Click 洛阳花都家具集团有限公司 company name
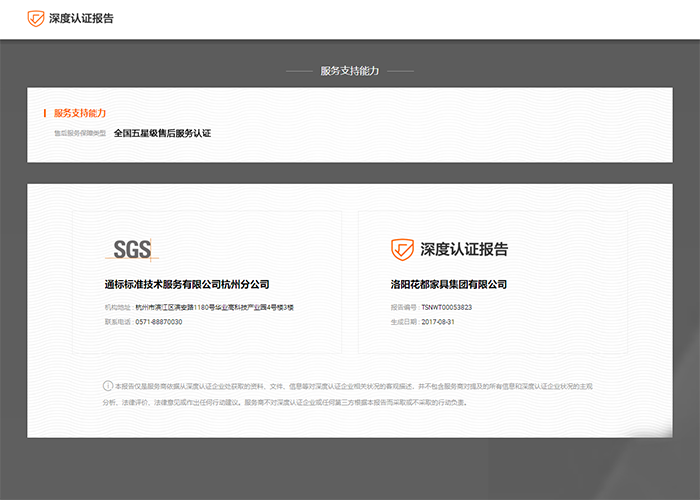Viewport: 700px width, 500px height. 448,284
